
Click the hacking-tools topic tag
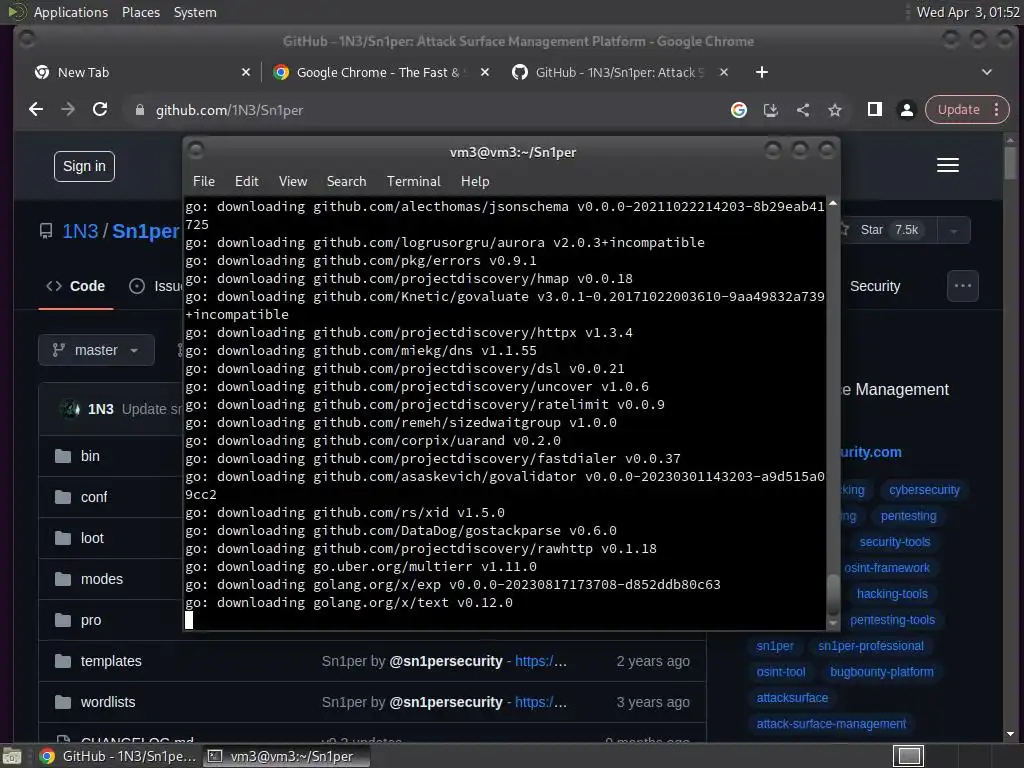tap(891, 594)
